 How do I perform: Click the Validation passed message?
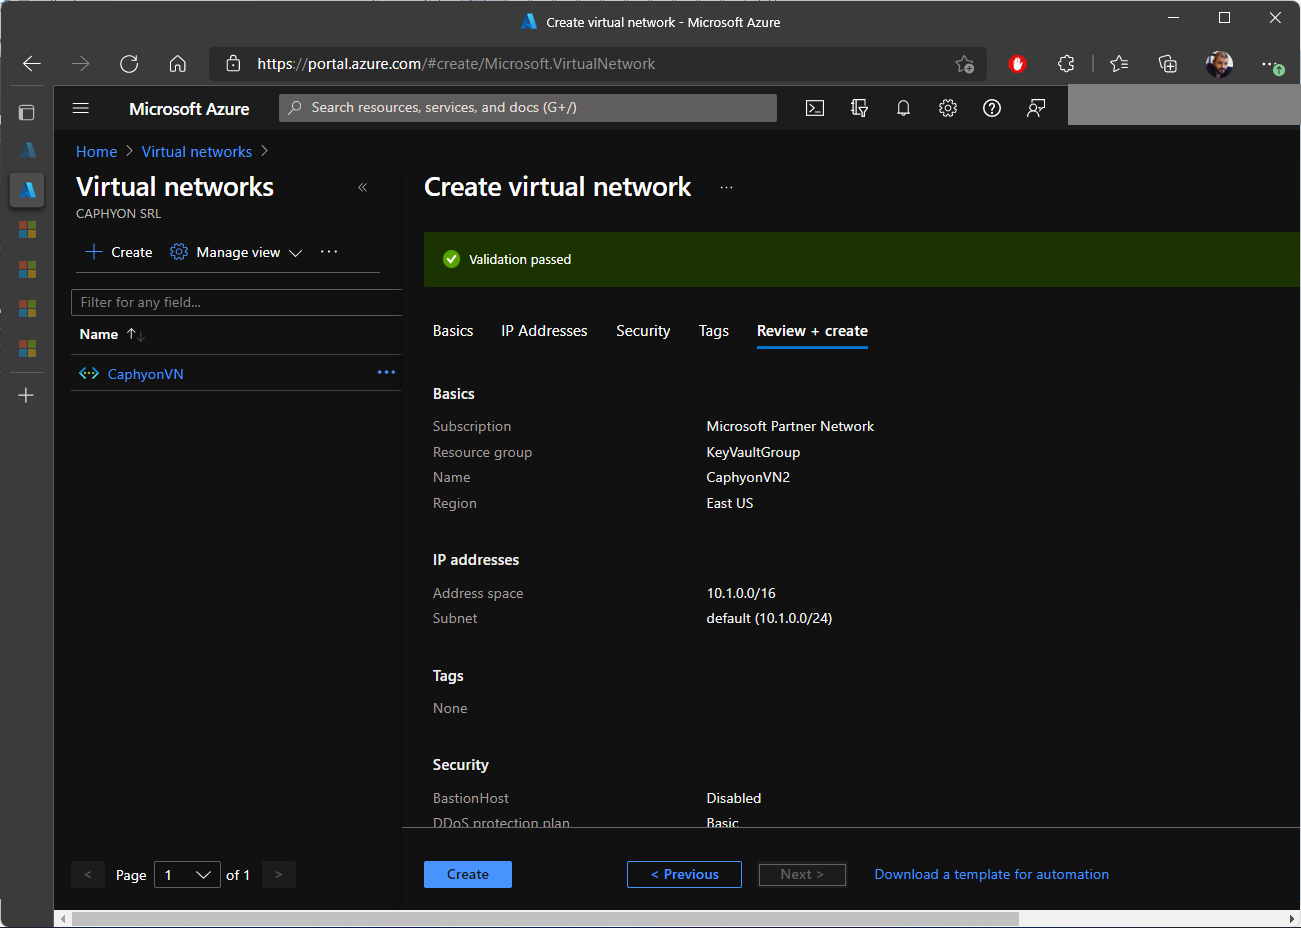[x=520, y=259]
